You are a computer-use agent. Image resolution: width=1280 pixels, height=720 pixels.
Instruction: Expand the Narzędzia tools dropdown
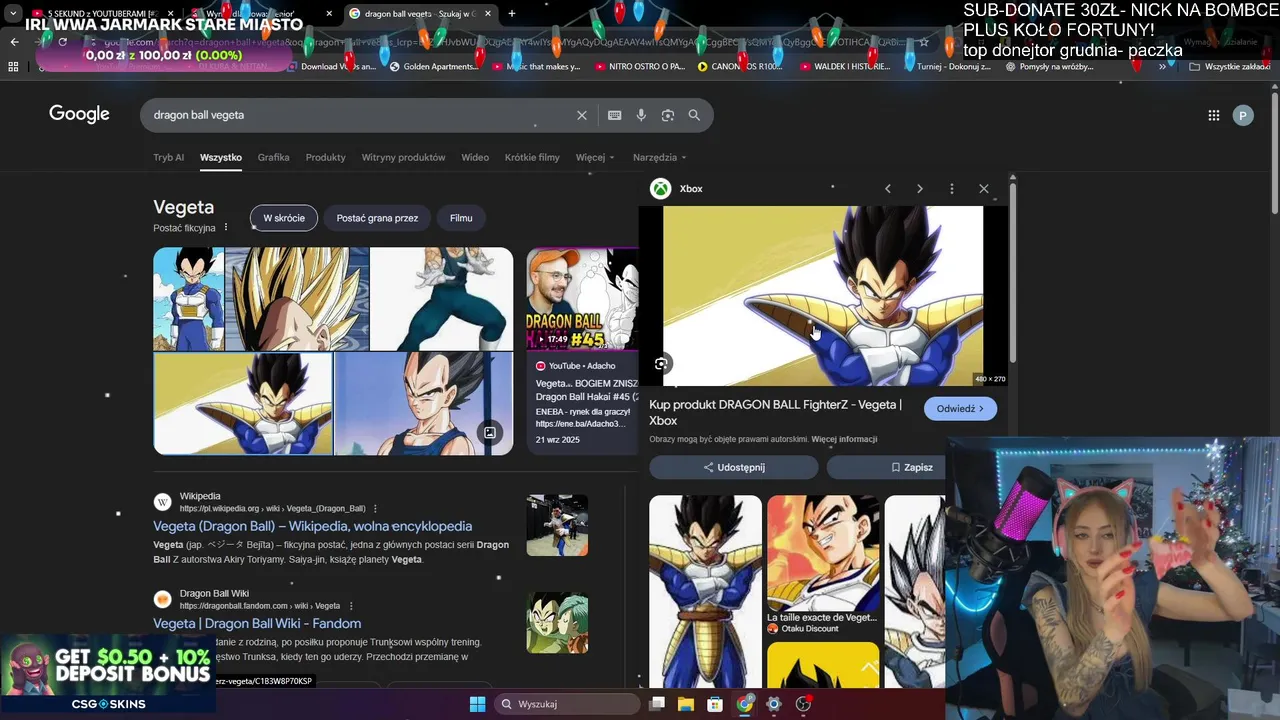[x=659, y=157]
